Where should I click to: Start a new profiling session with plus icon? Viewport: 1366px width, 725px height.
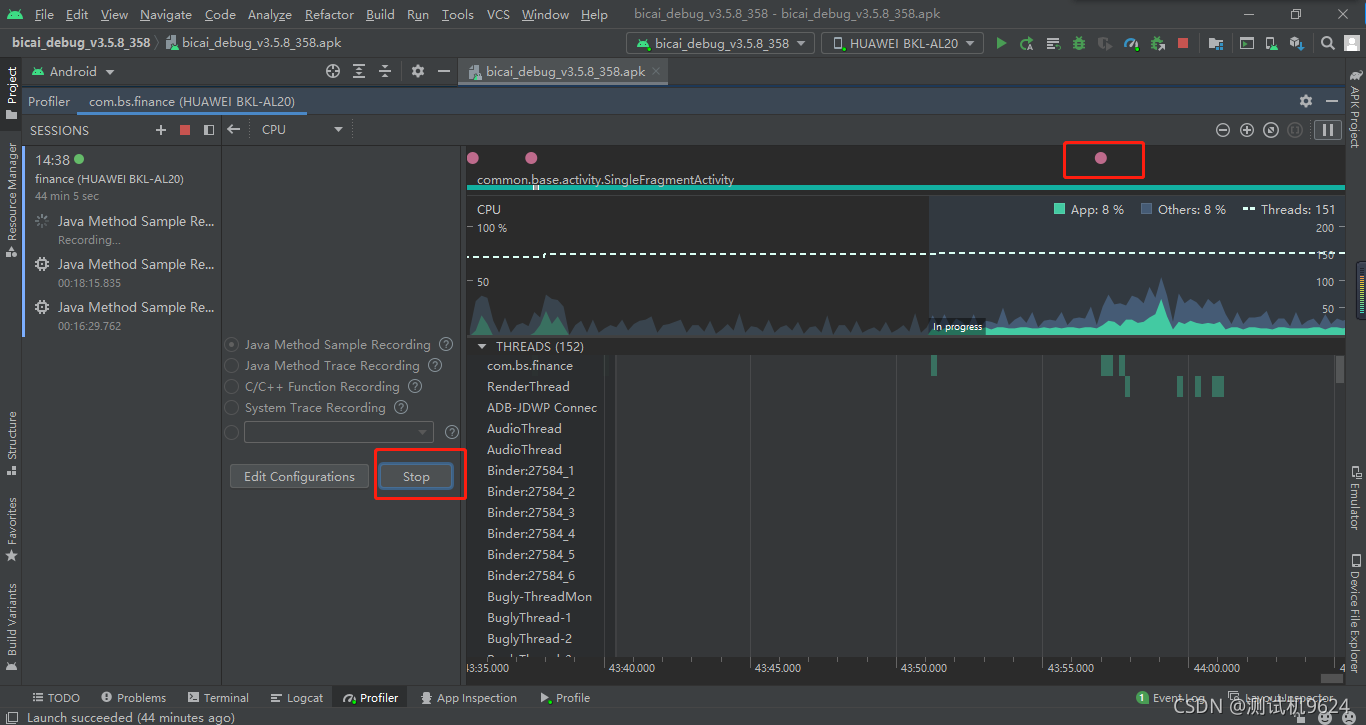pos(161,130)
